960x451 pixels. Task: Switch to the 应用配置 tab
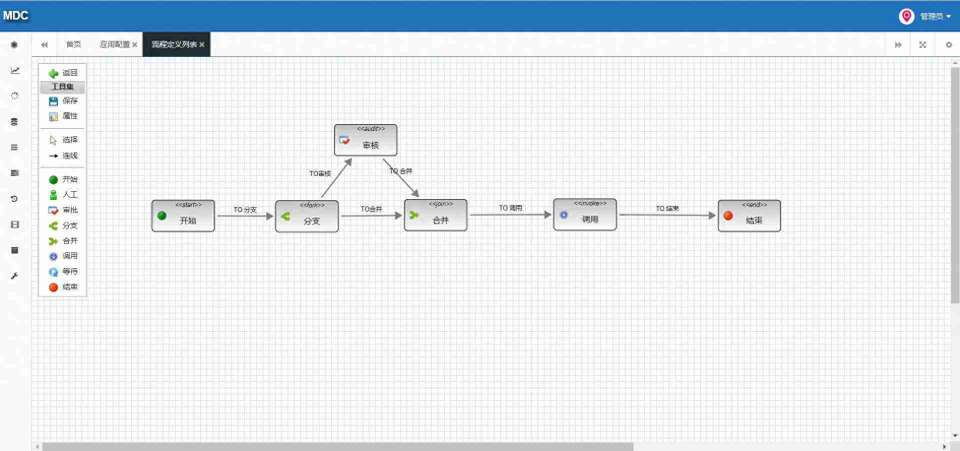[114, 45]
